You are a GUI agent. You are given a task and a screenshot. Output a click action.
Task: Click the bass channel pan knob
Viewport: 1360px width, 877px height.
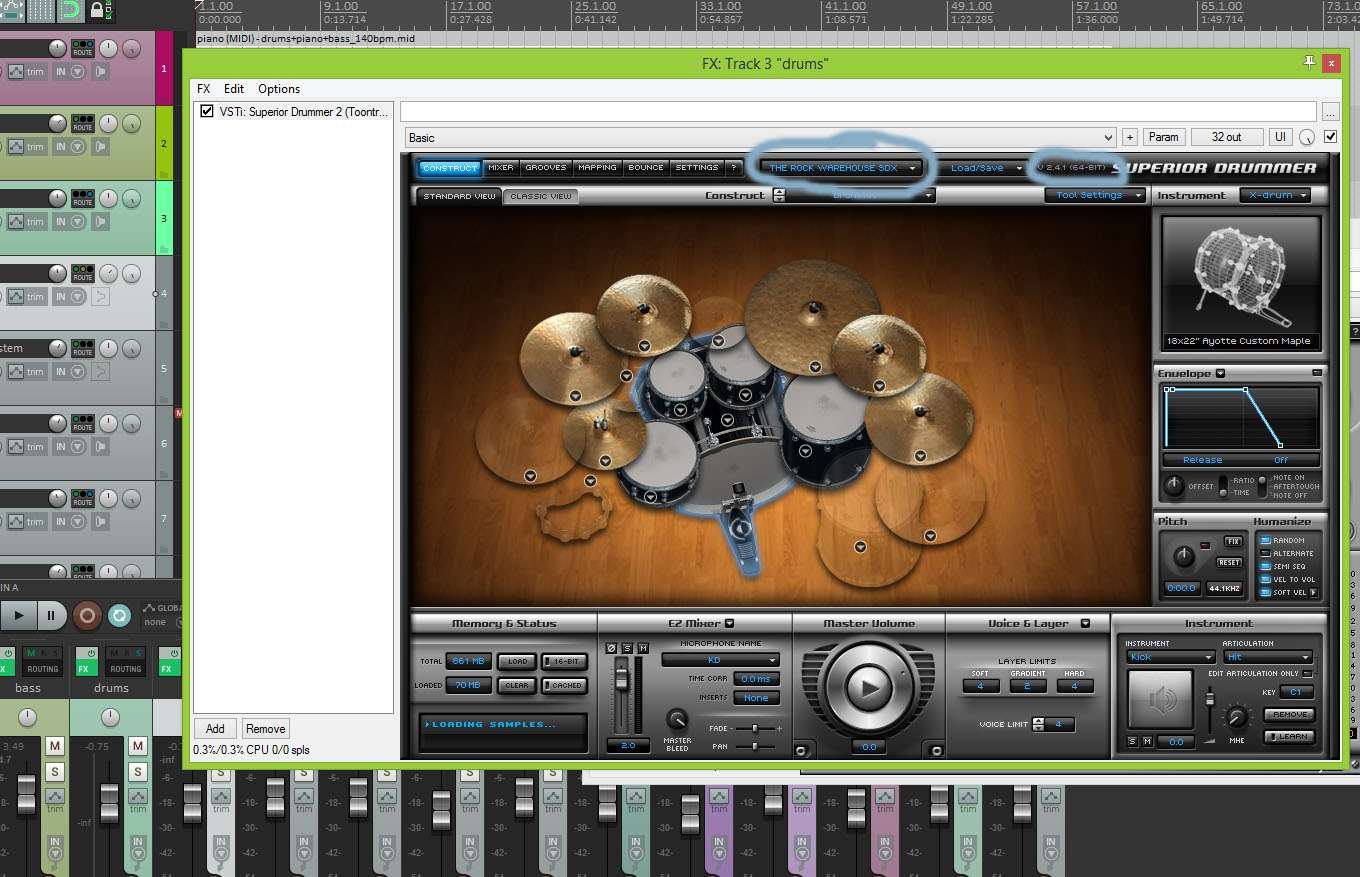(x=27, y=717)
